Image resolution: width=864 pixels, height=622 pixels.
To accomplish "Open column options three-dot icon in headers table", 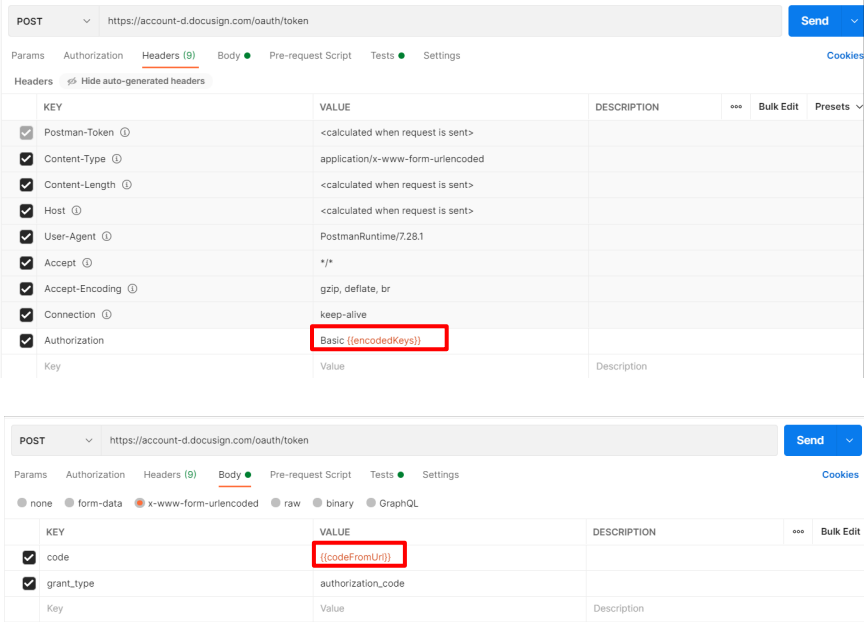I will 736,107.
